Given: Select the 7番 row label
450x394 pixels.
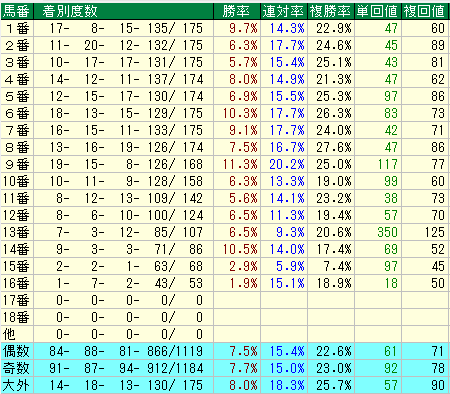Looking at the screenshot, I should coord(17,131).
